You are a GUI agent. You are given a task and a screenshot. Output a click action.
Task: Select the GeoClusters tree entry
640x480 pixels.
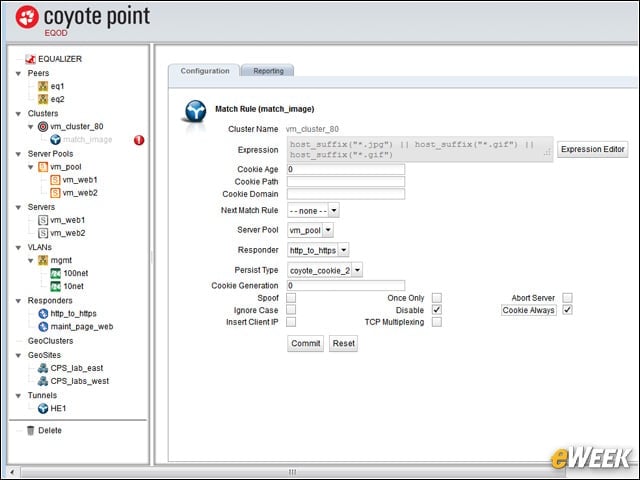(50, 341)
